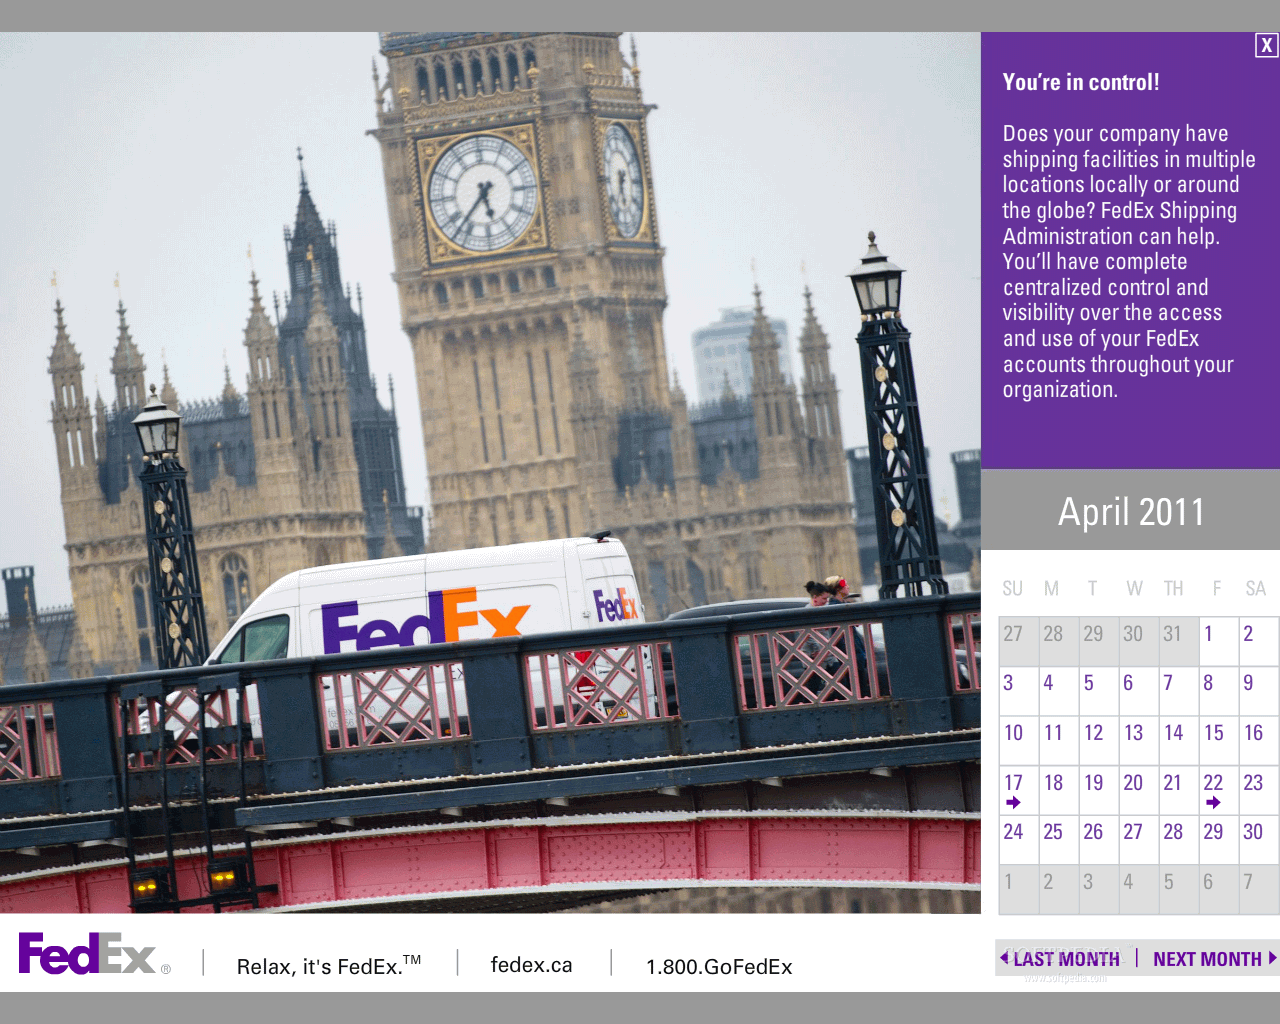1280x1024 pixels.
Task: Click the 1.800.GoFedEx contact text
Action: coord(719,967)
